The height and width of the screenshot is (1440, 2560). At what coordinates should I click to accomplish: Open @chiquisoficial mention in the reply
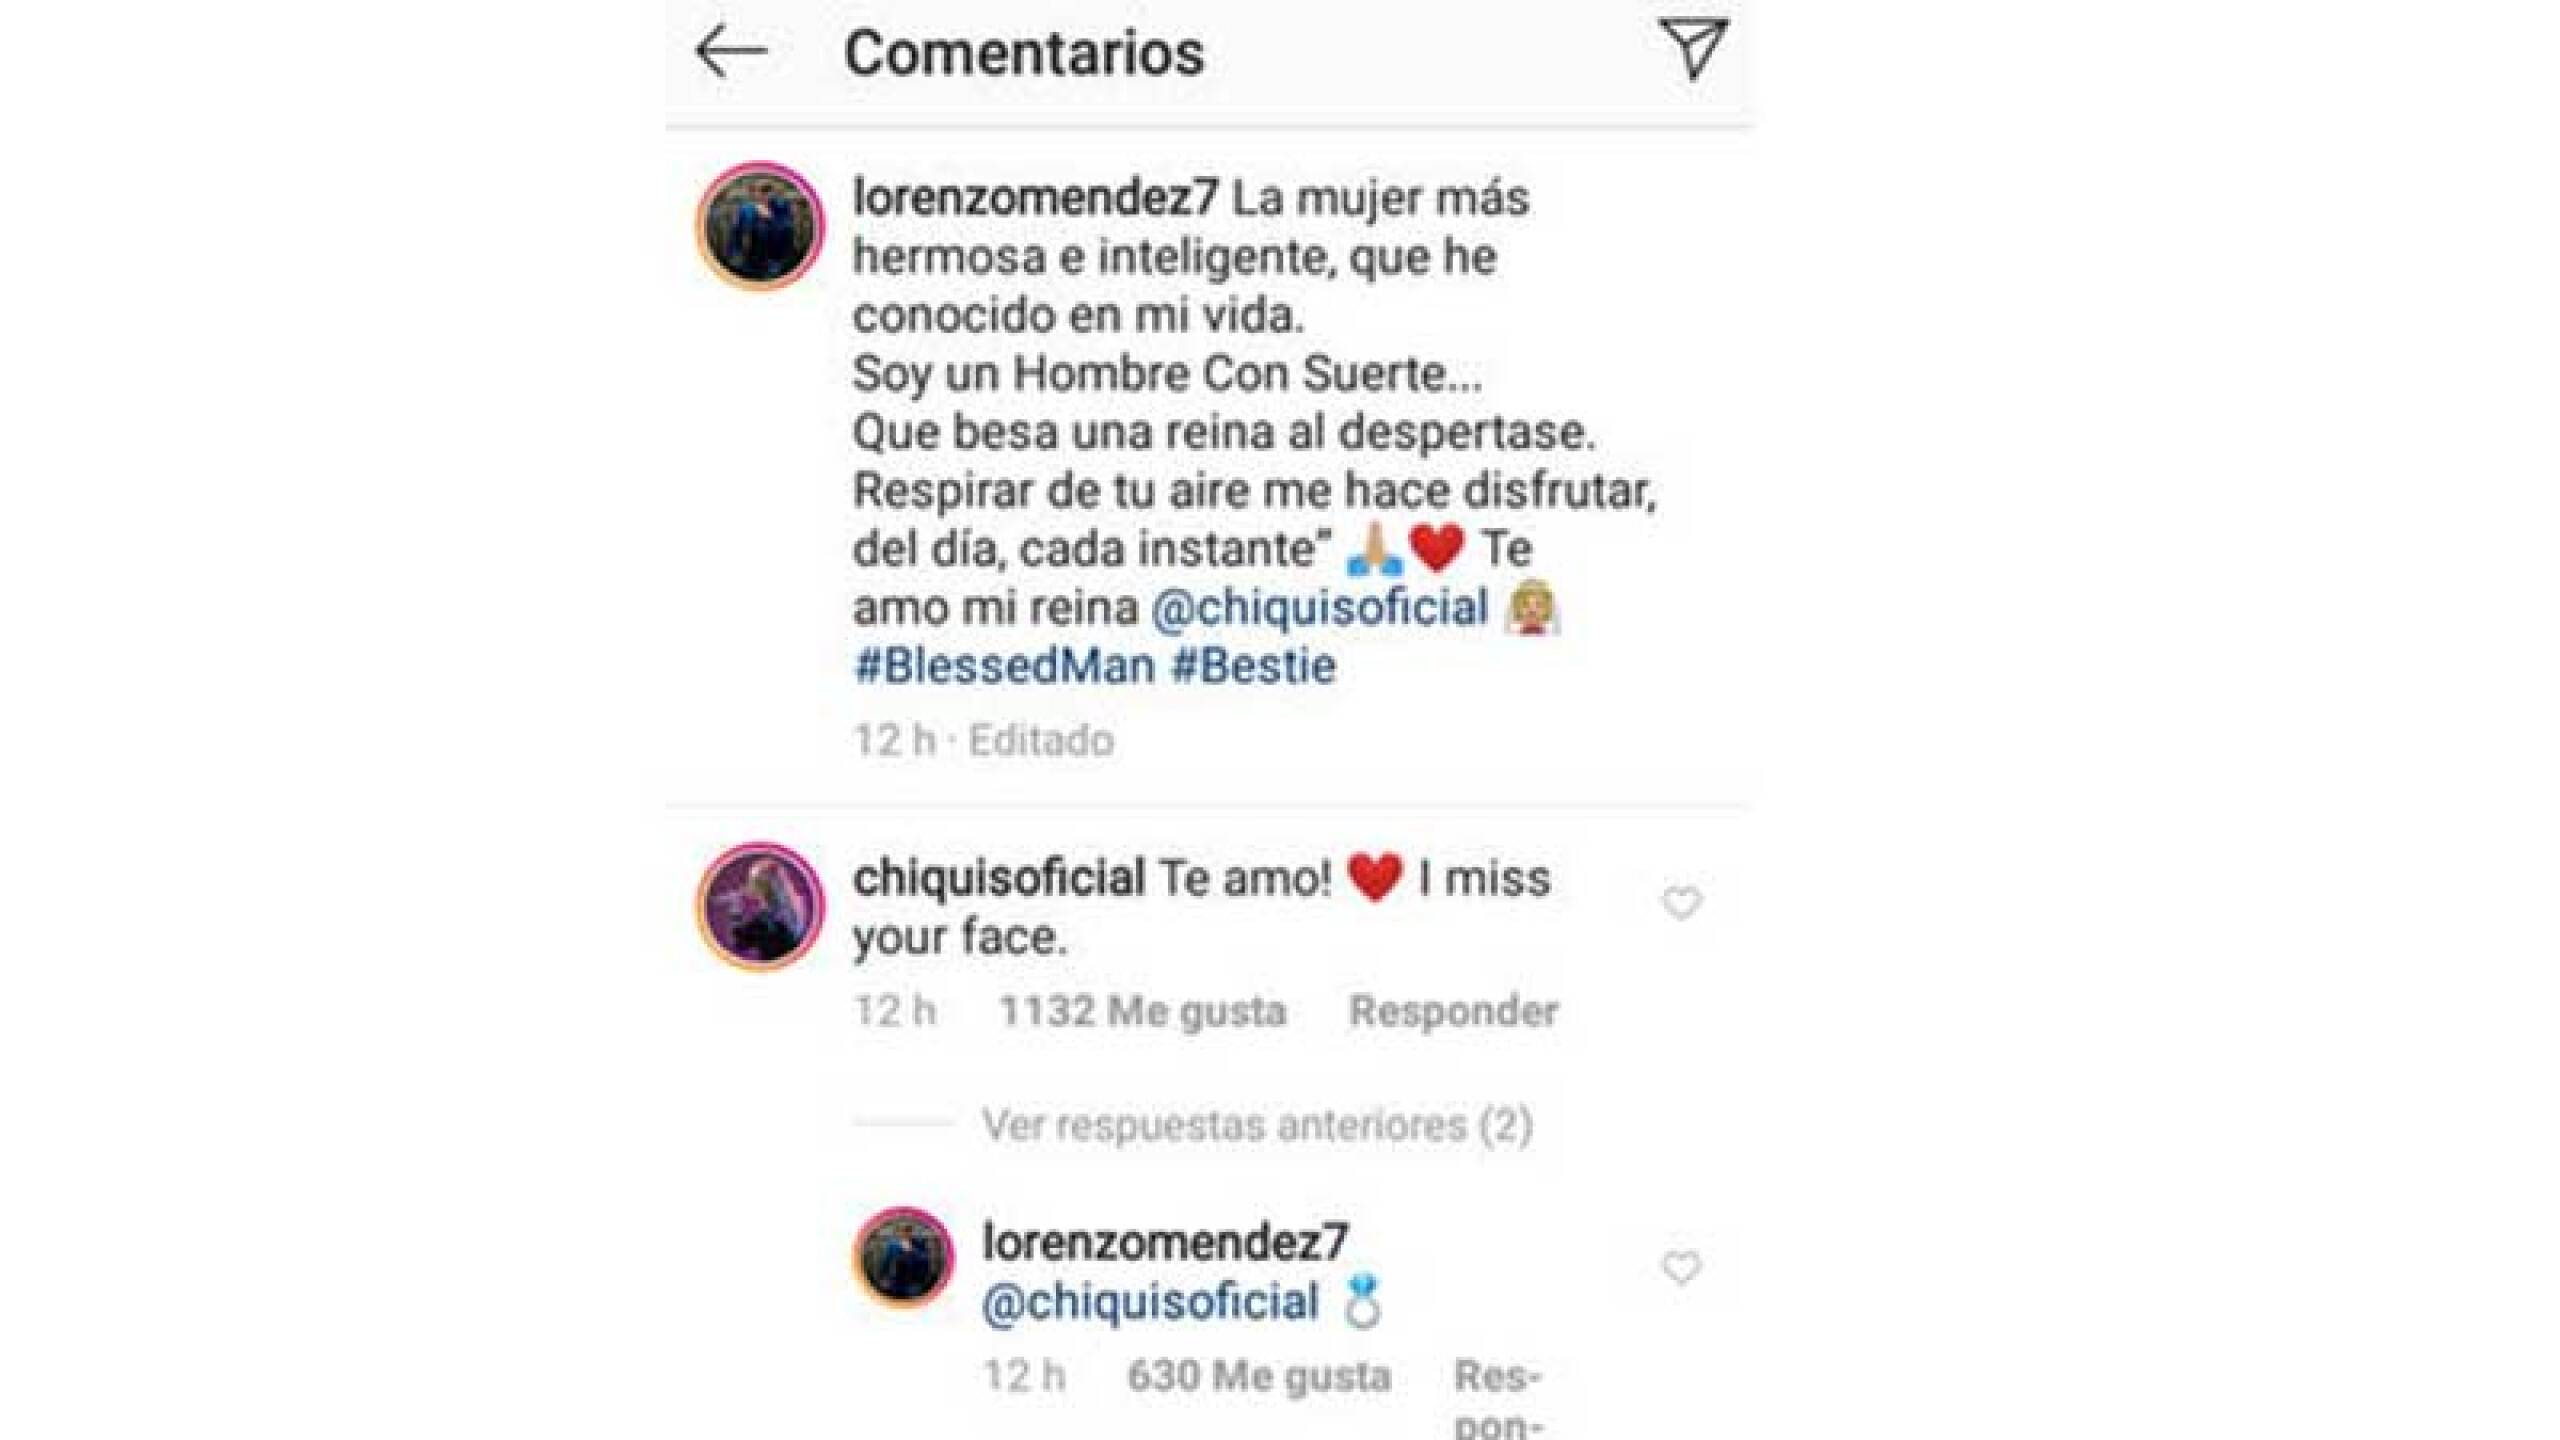click(1151, 1302)
